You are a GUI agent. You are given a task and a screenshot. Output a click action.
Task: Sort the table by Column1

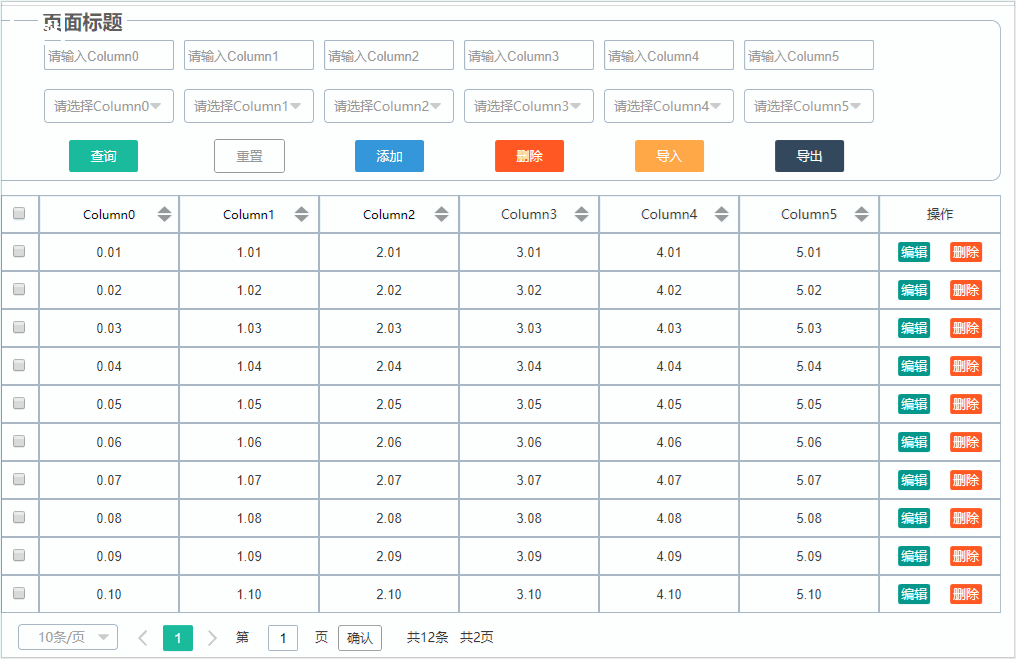(x=301, y=214)
